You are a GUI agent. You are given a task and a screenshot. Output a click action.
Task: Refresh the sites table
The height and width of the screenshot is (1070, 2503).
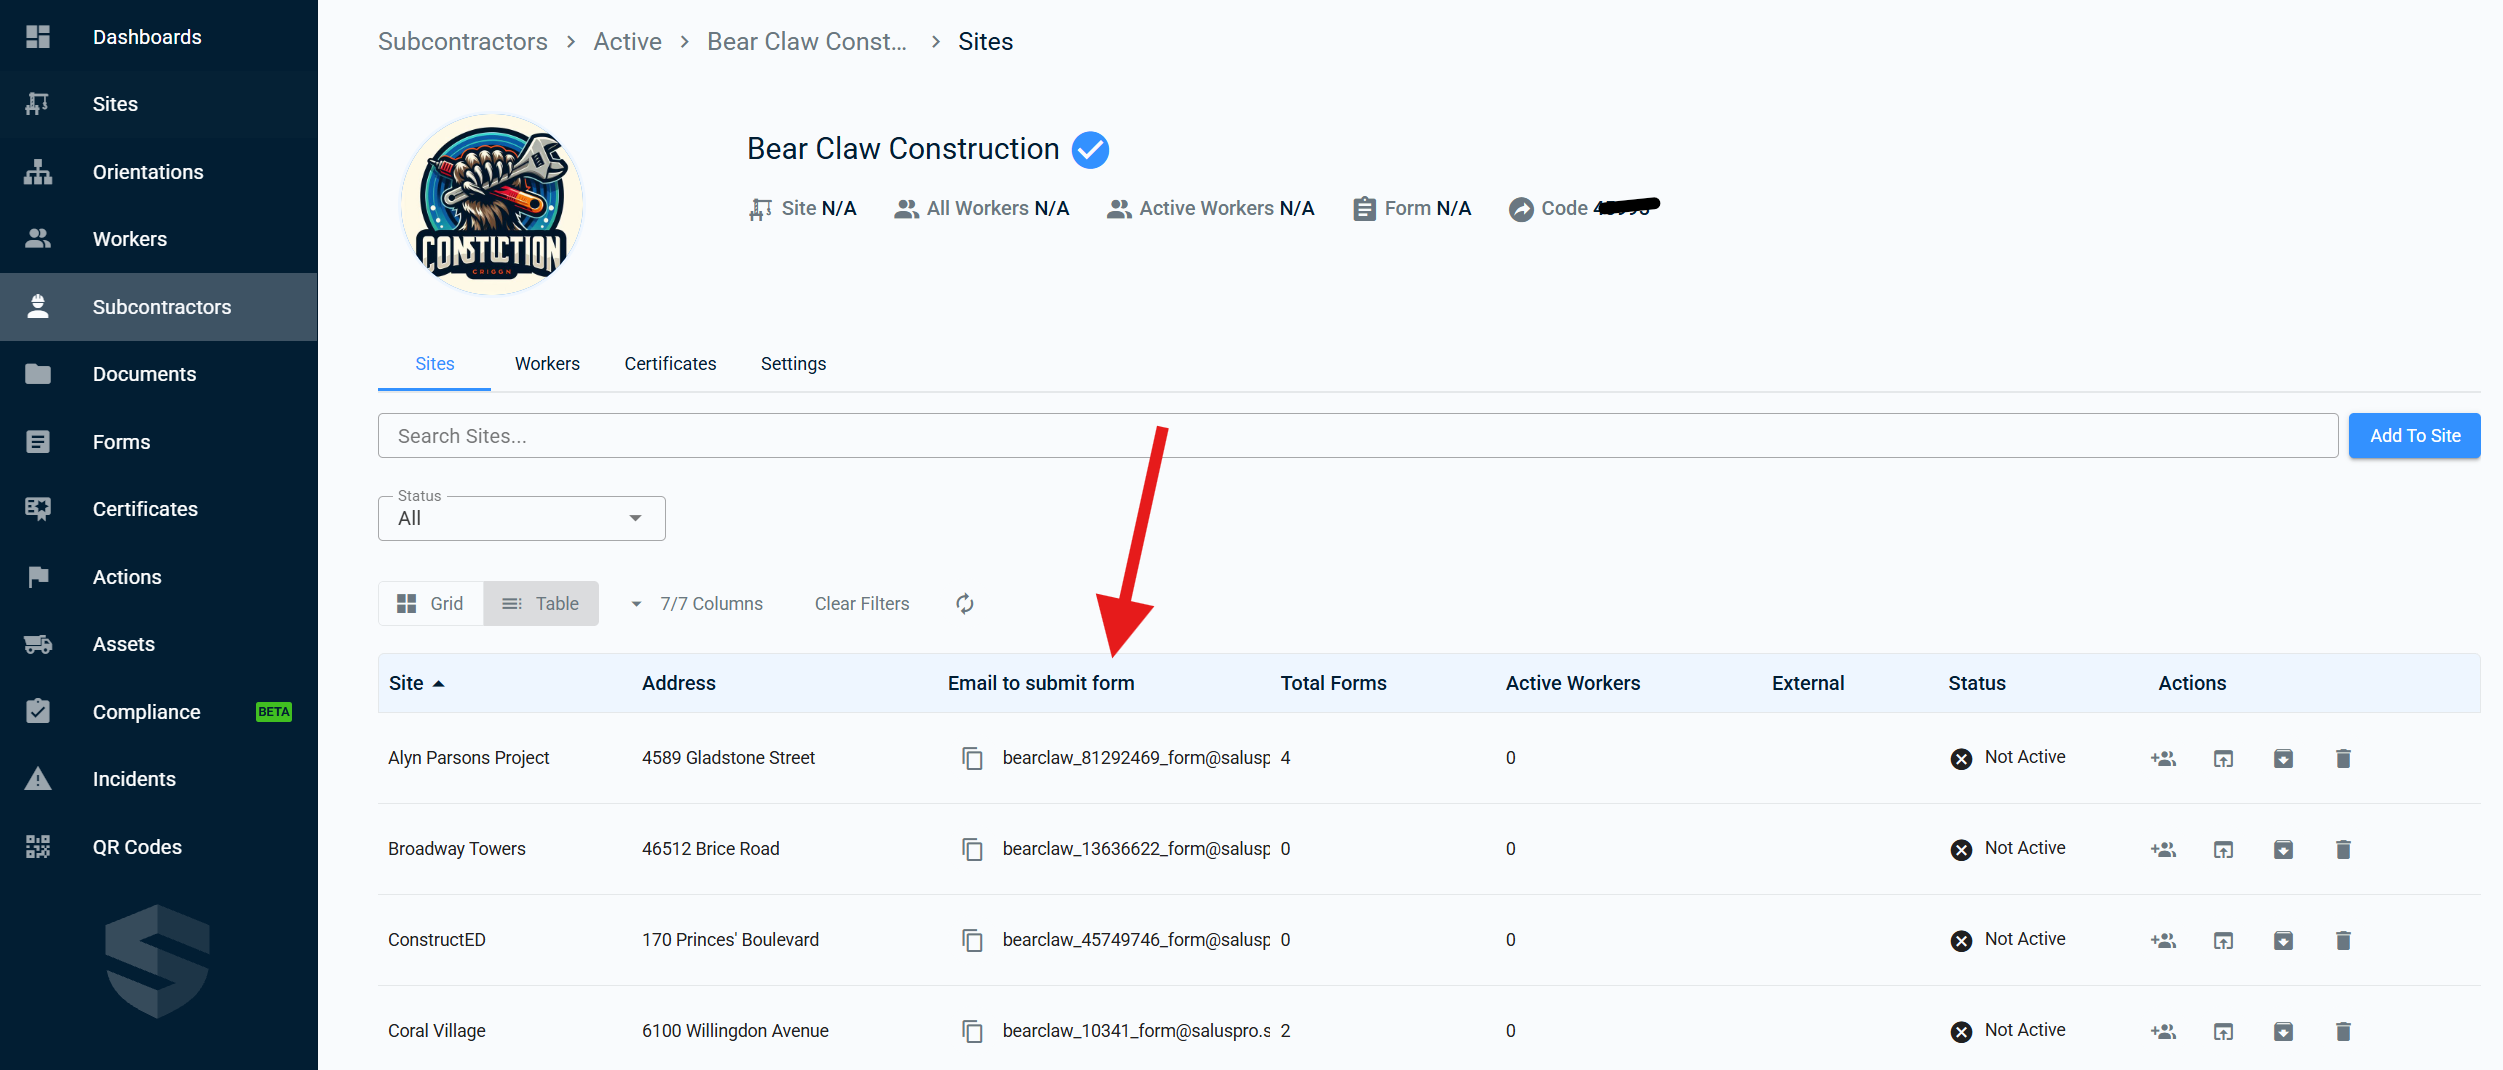coord(964,603)
